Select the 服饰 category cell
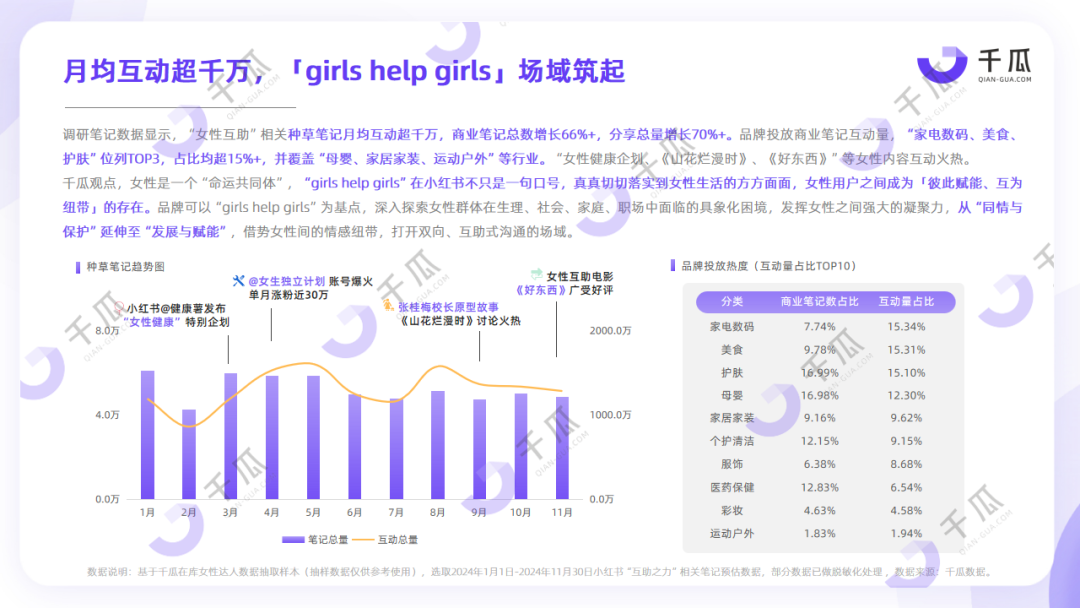The height and width of the screenshot is (608, 1080). tap(731, 464)
